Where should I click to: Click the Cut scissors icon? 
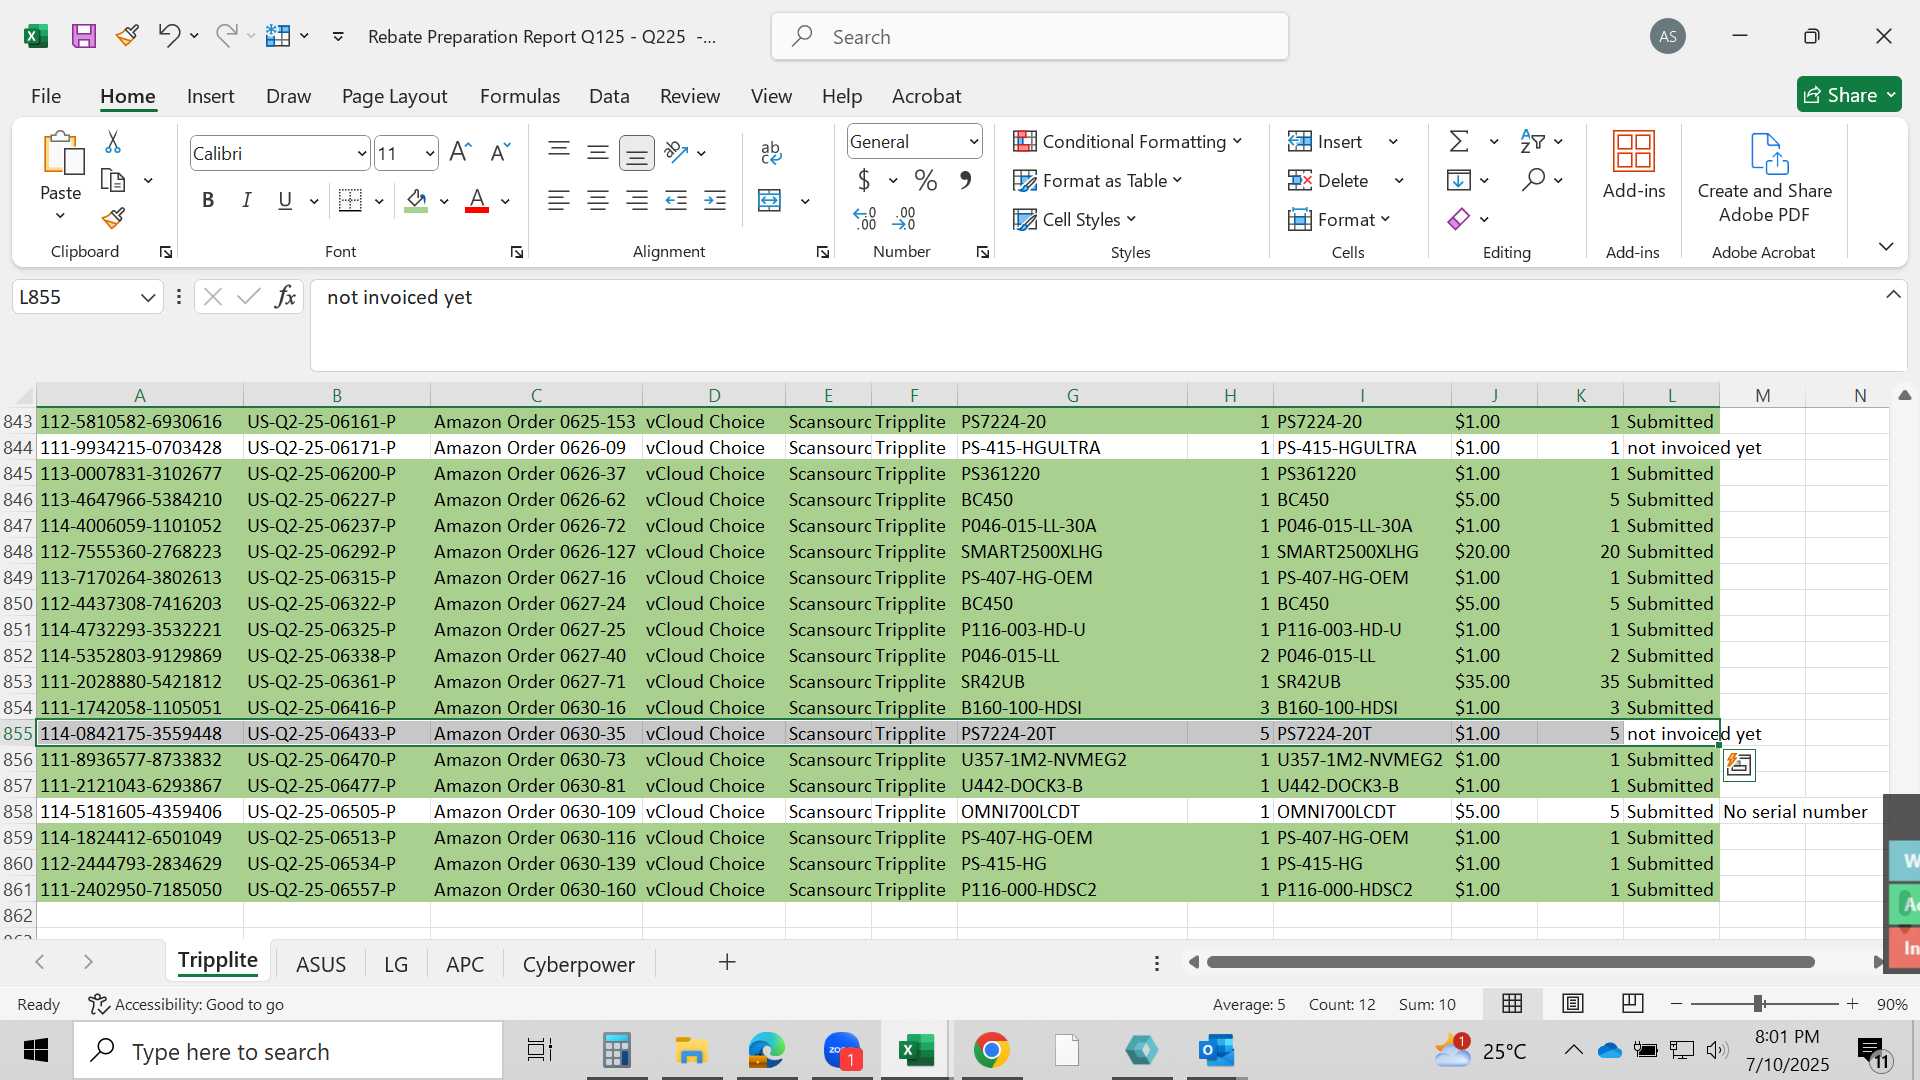click(113, 142)
